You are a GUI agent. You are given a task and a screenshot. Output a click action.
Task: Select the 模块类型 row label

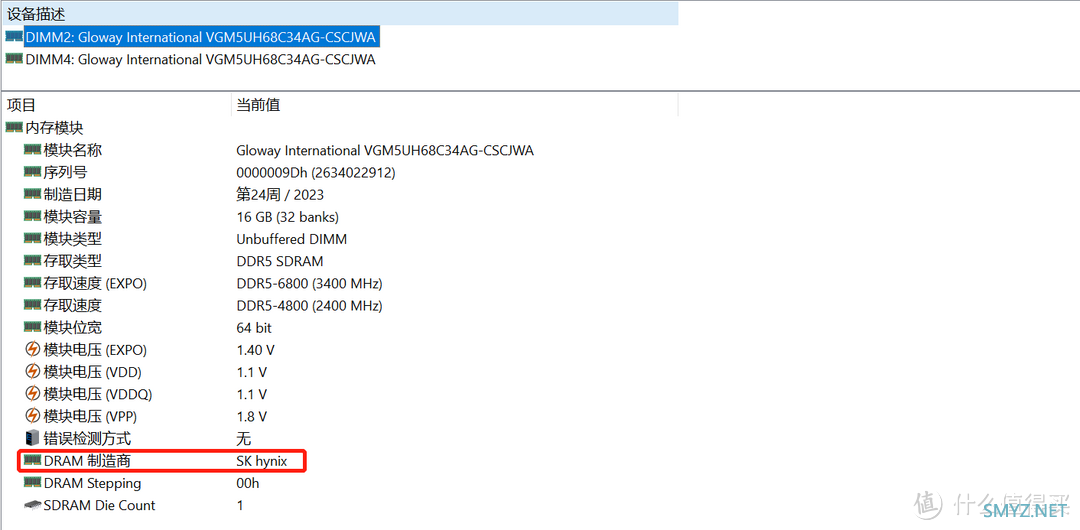point(72,239)
